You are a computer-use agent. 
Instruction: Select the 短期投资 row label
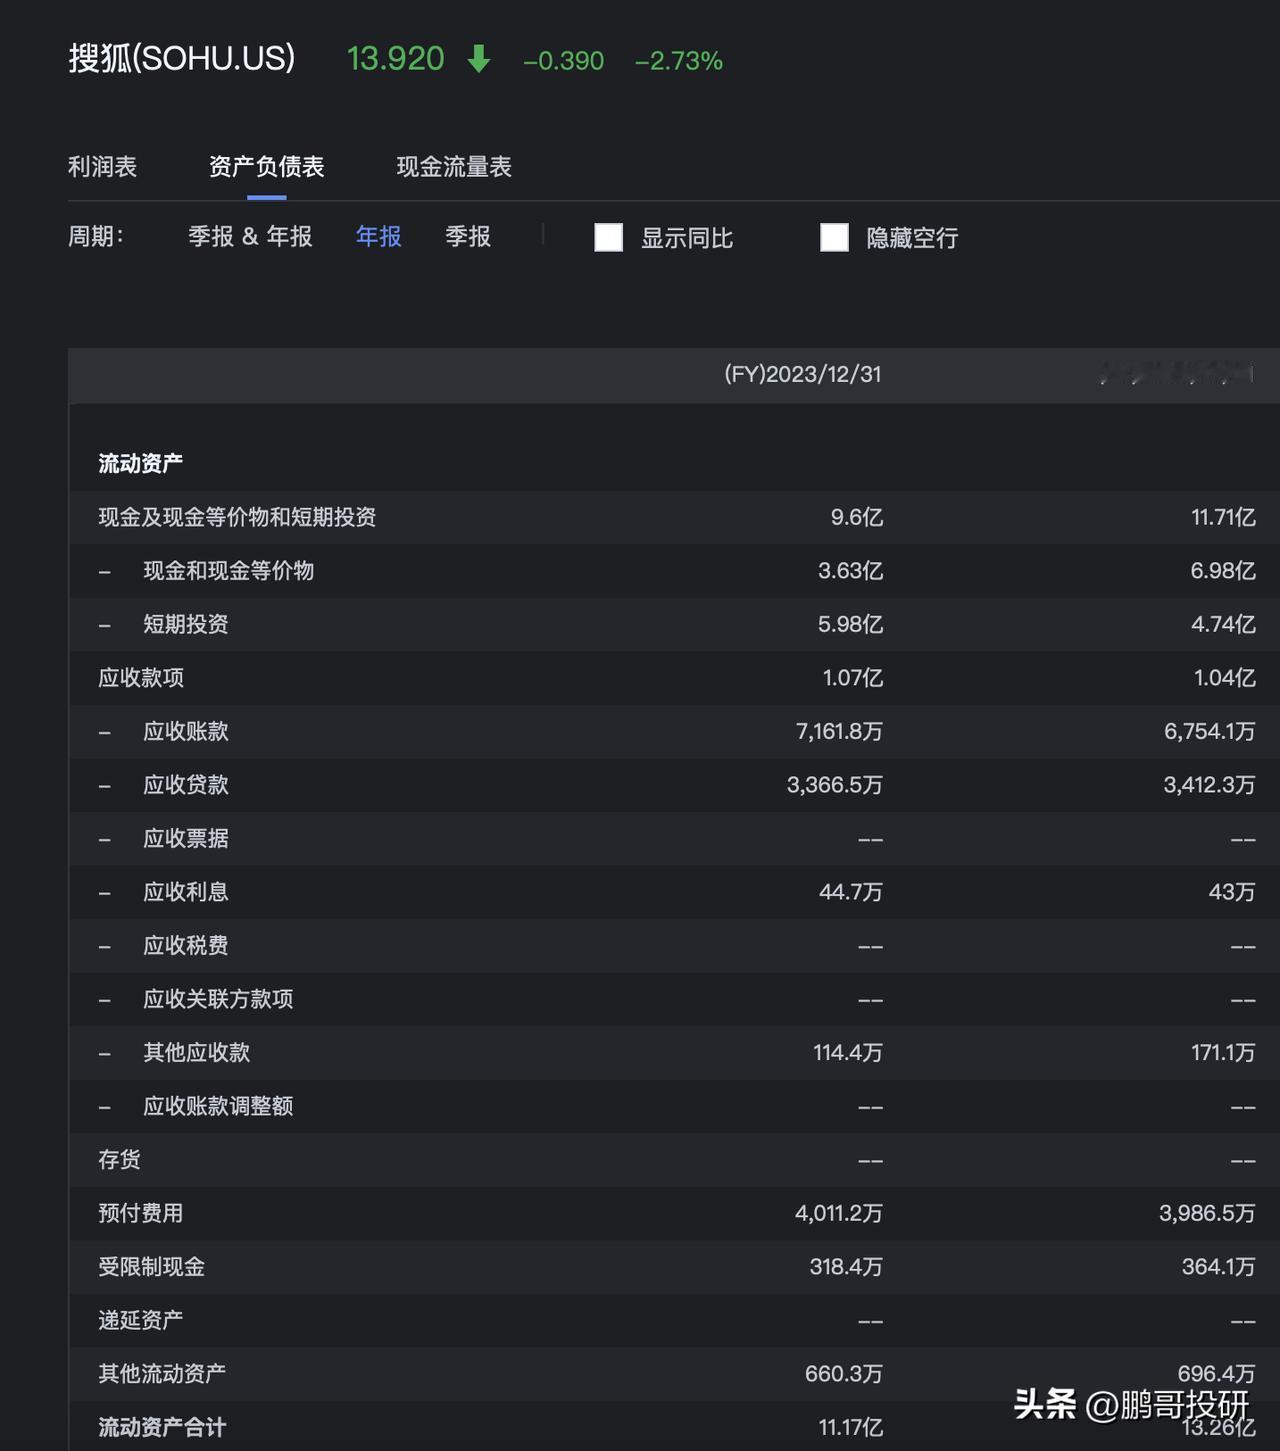point(186,625)
